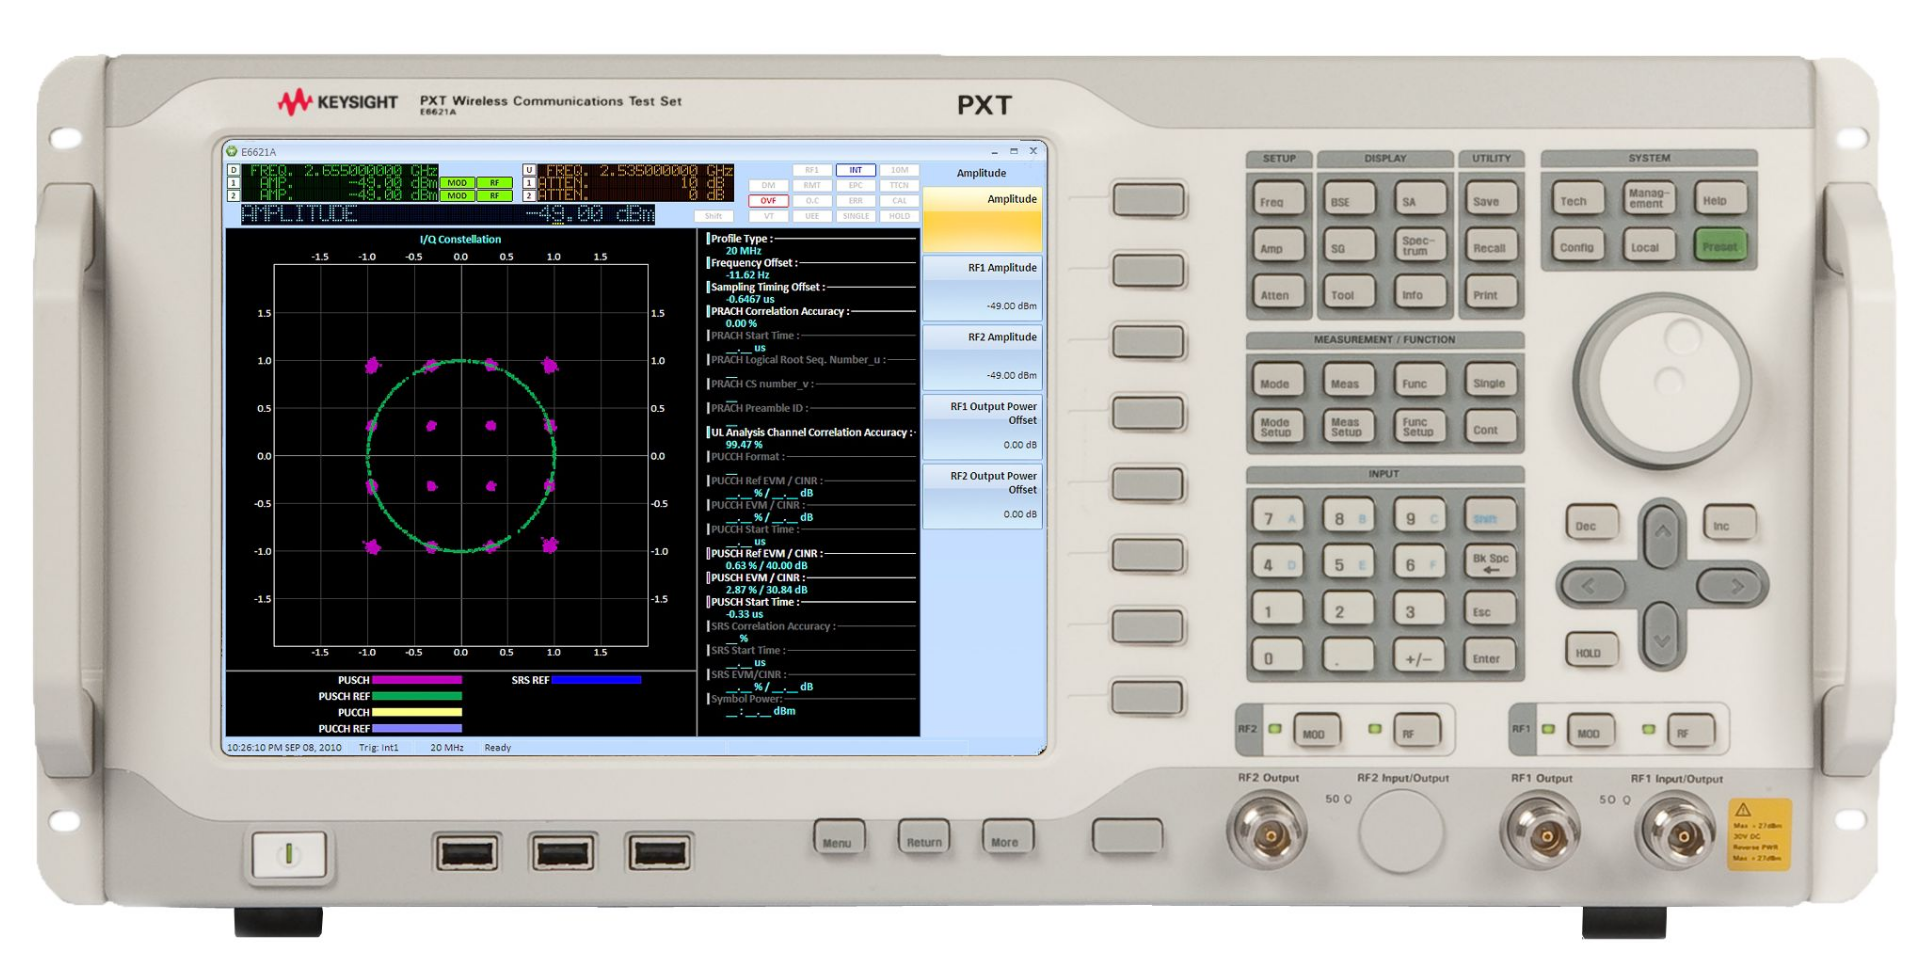Click the Help system button
The height and width of the screenshot is (960, 1920).
pos(1720,200)
